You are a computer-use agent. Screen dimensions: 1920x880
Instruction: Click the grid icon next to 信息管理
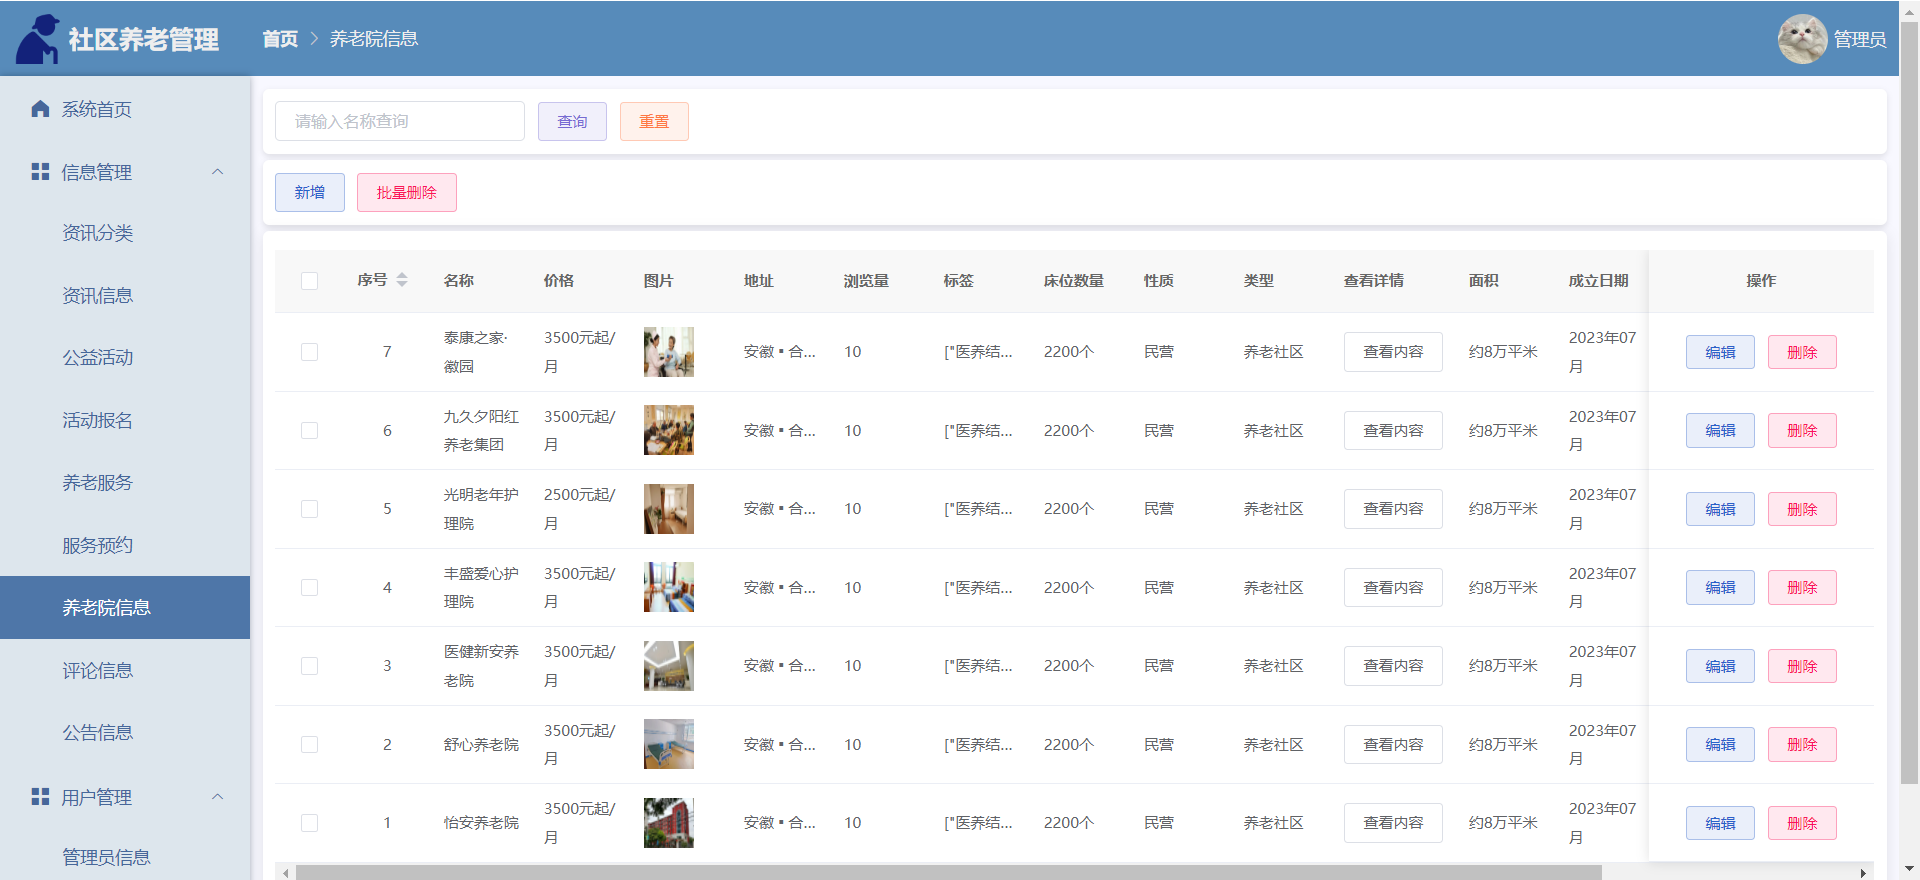[40, 172]
